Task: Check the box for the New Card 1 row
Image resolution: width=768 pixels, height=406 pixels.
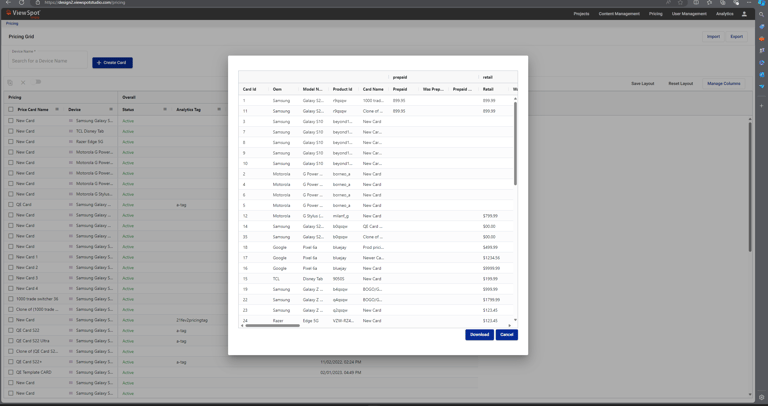Action: (11, 257)
